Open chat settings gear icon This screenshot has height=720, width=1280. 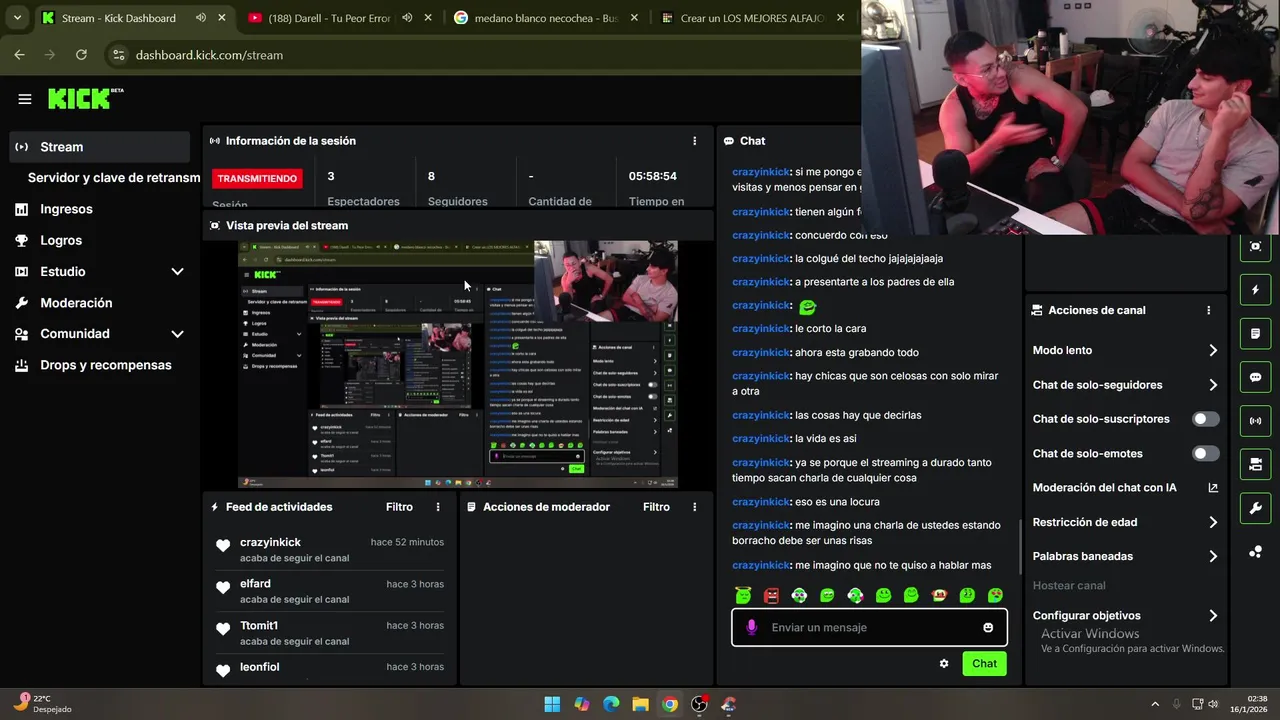[944, 663]
